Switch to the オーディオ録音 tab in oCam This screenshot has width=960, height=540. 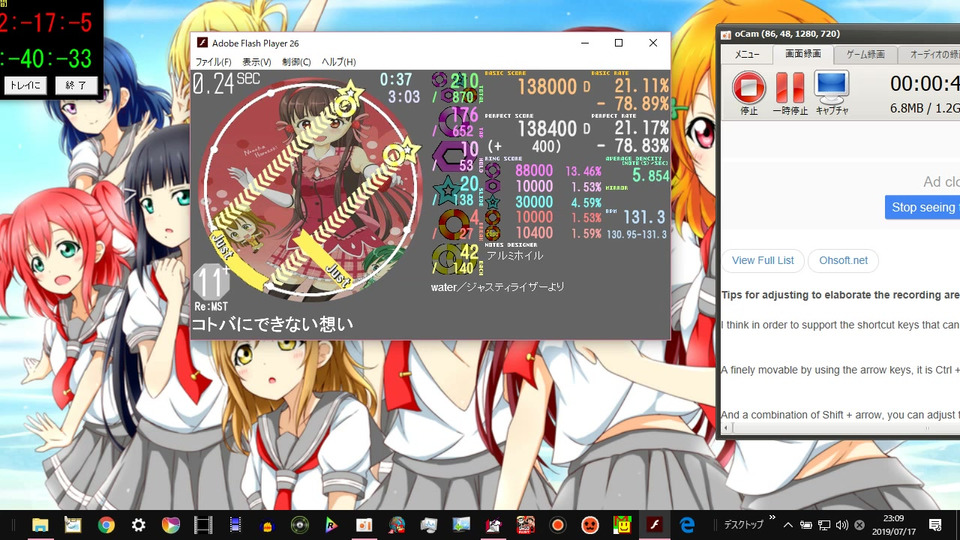pyautogui.click(x=929, y=54)
